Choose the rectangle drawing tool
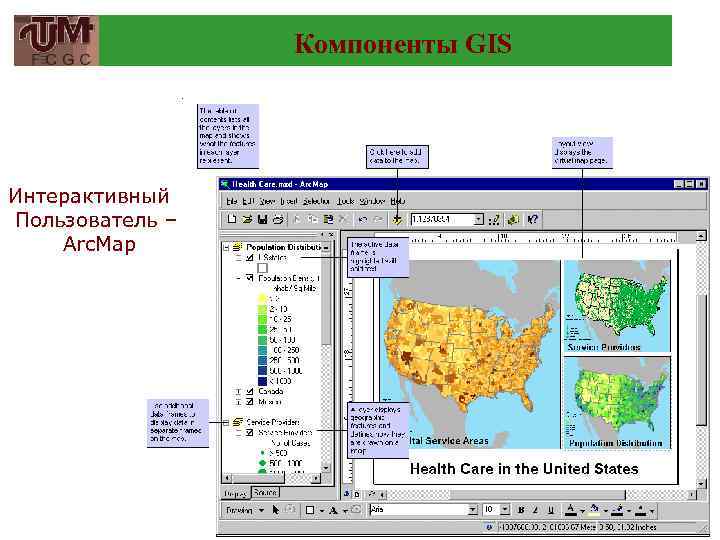This screenshot has width=720, height=540. click(310, 510)
